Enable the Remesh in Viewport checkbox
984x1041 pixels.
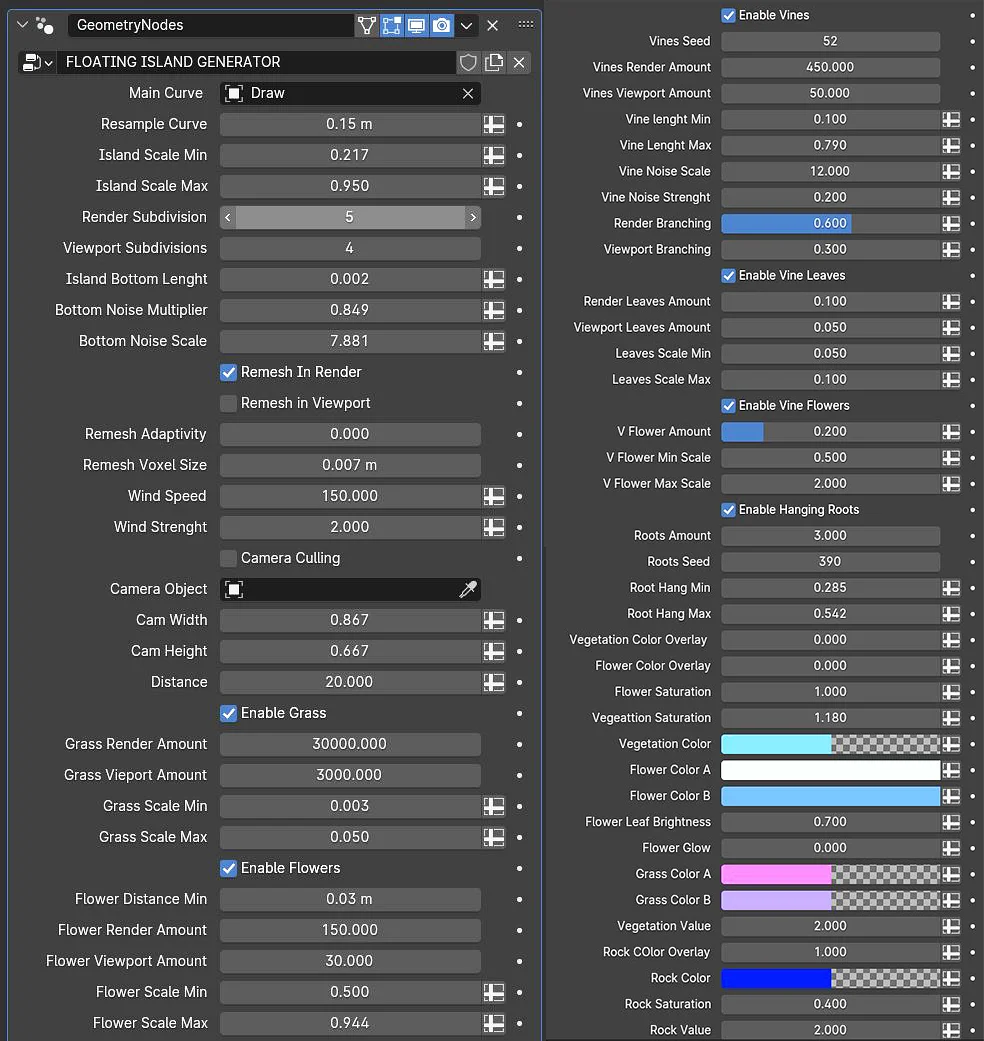point(229,403)
